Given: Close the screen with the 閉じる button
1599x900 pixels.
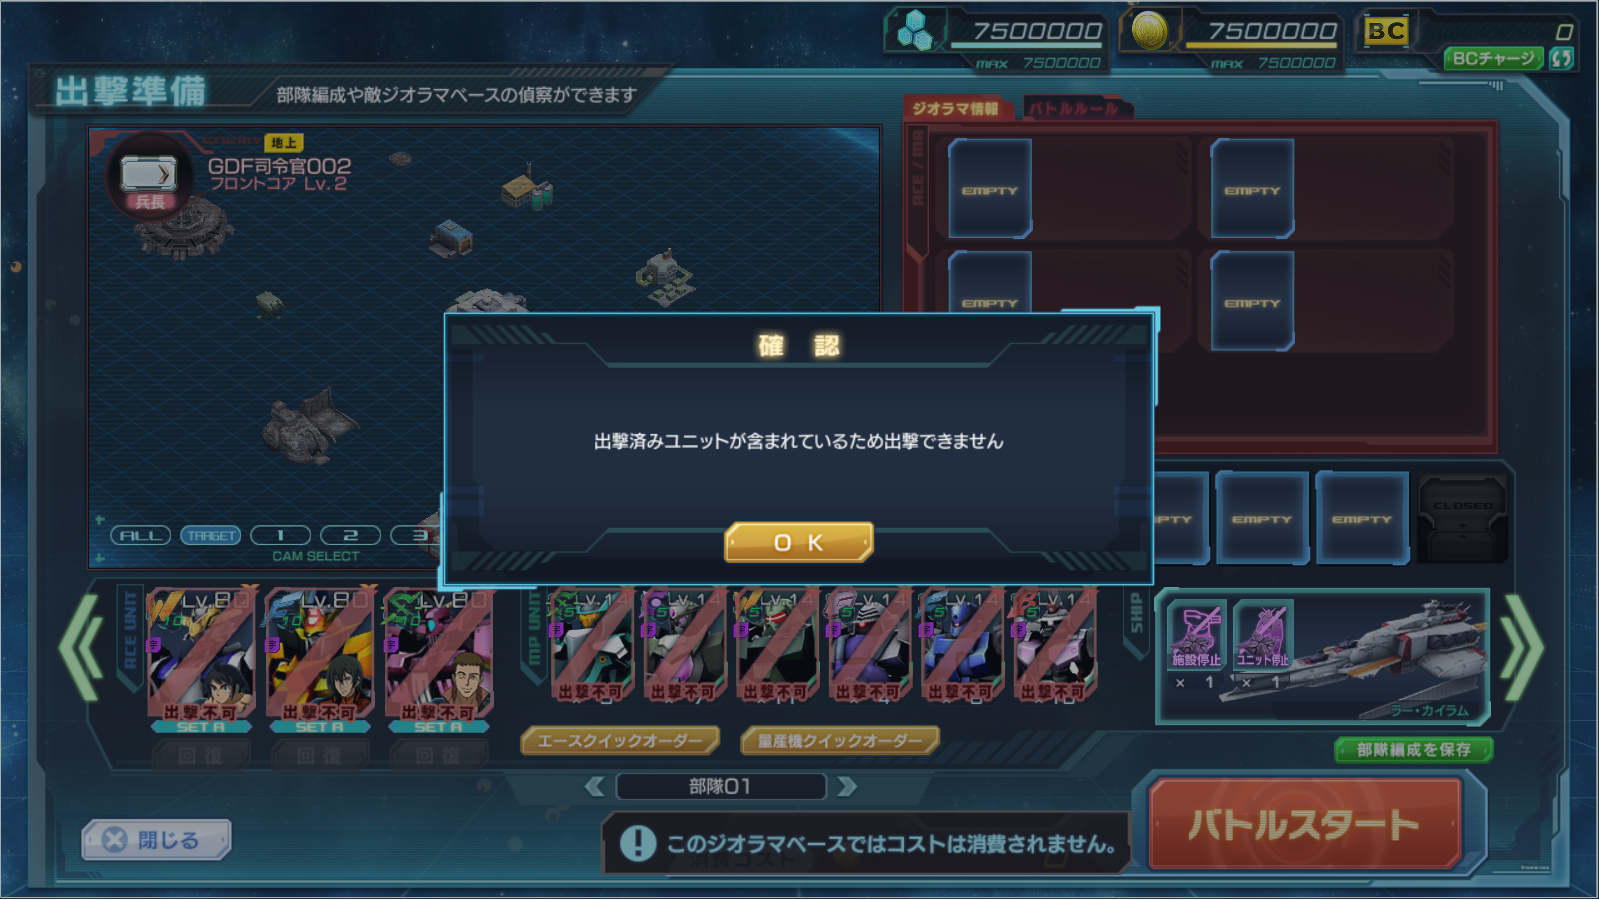Looking at the screenshot, I should pyautogui.click(x=156, y=840).
